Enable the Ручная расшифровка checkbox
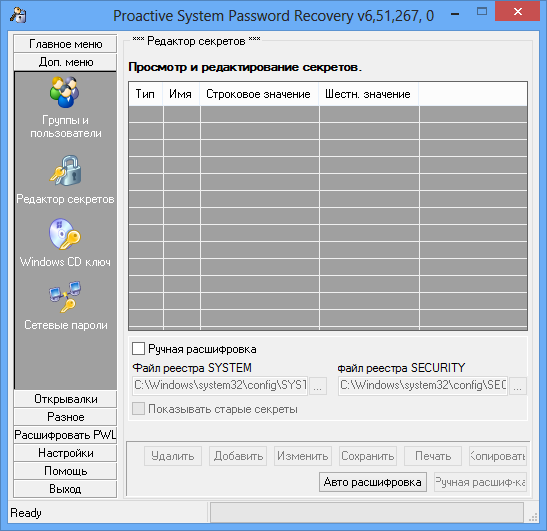 pos(138,349)
